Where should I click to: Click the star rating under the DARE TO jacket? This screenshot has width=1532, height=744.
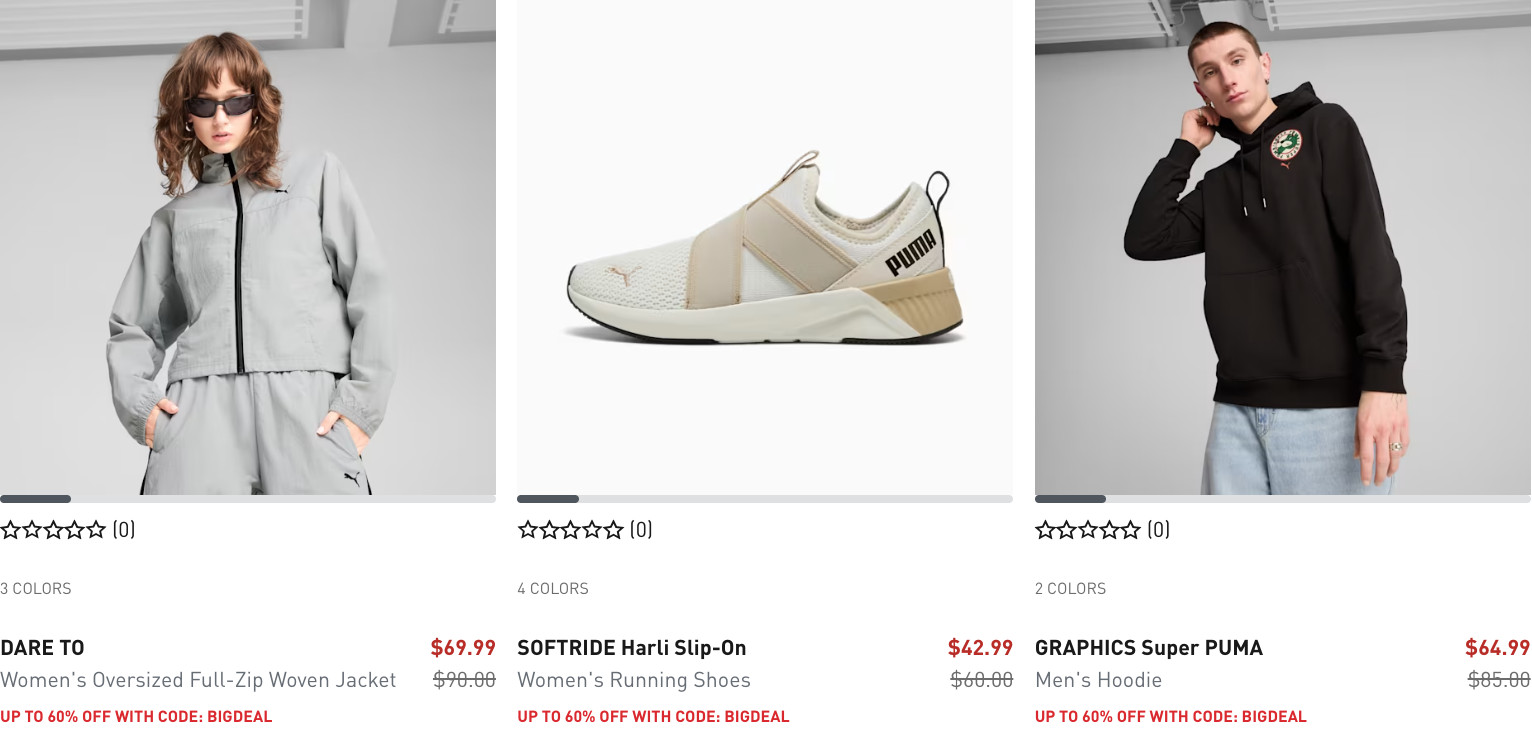[53, 530]
